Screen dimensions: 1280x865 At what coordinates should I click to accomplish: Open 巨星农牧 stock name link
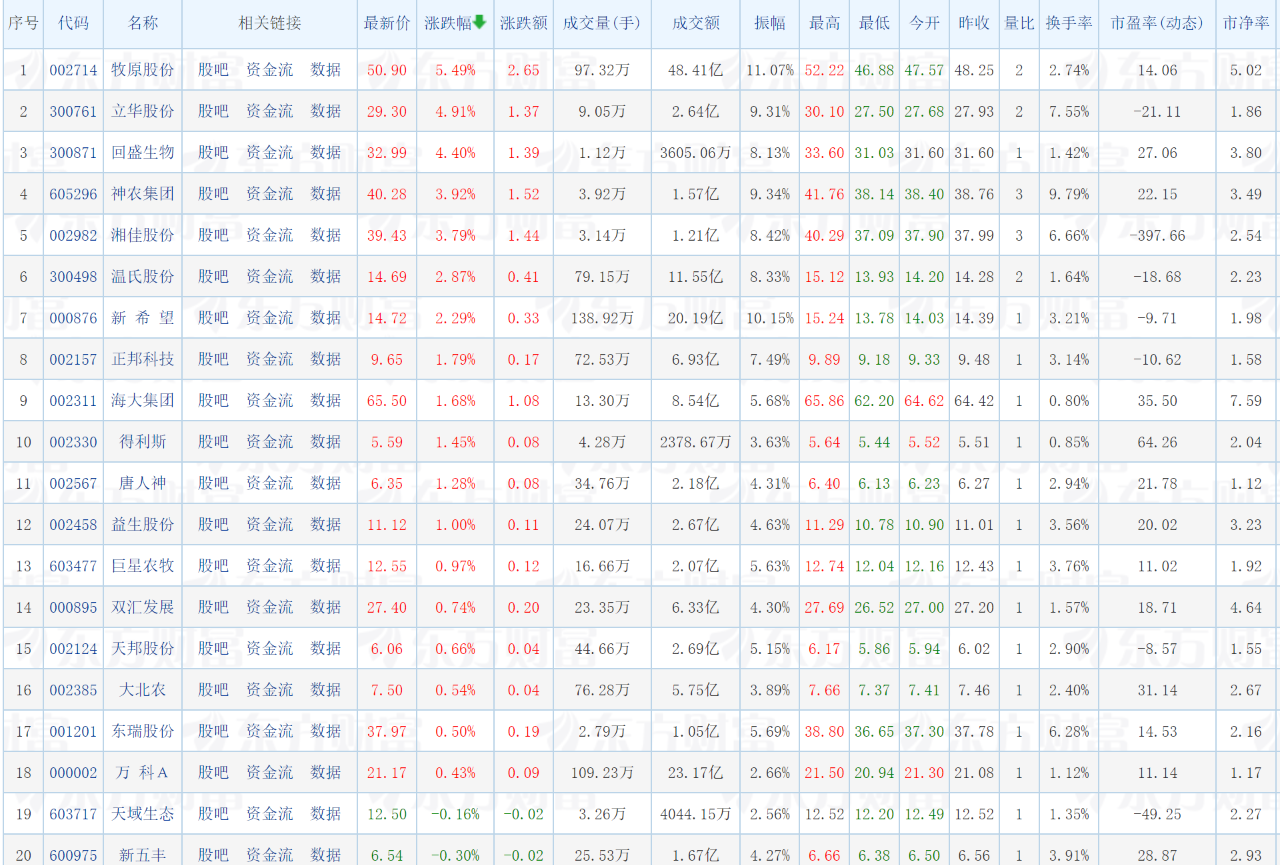143,566
